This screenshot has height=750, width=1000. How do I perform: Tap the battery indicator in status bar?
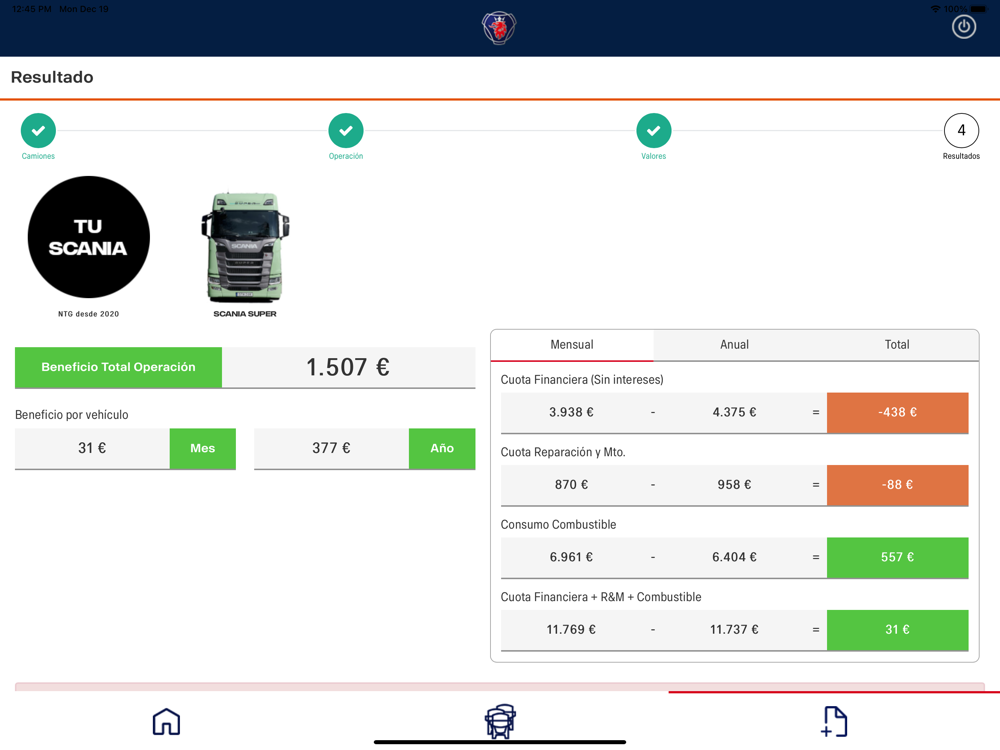[978, 9]
